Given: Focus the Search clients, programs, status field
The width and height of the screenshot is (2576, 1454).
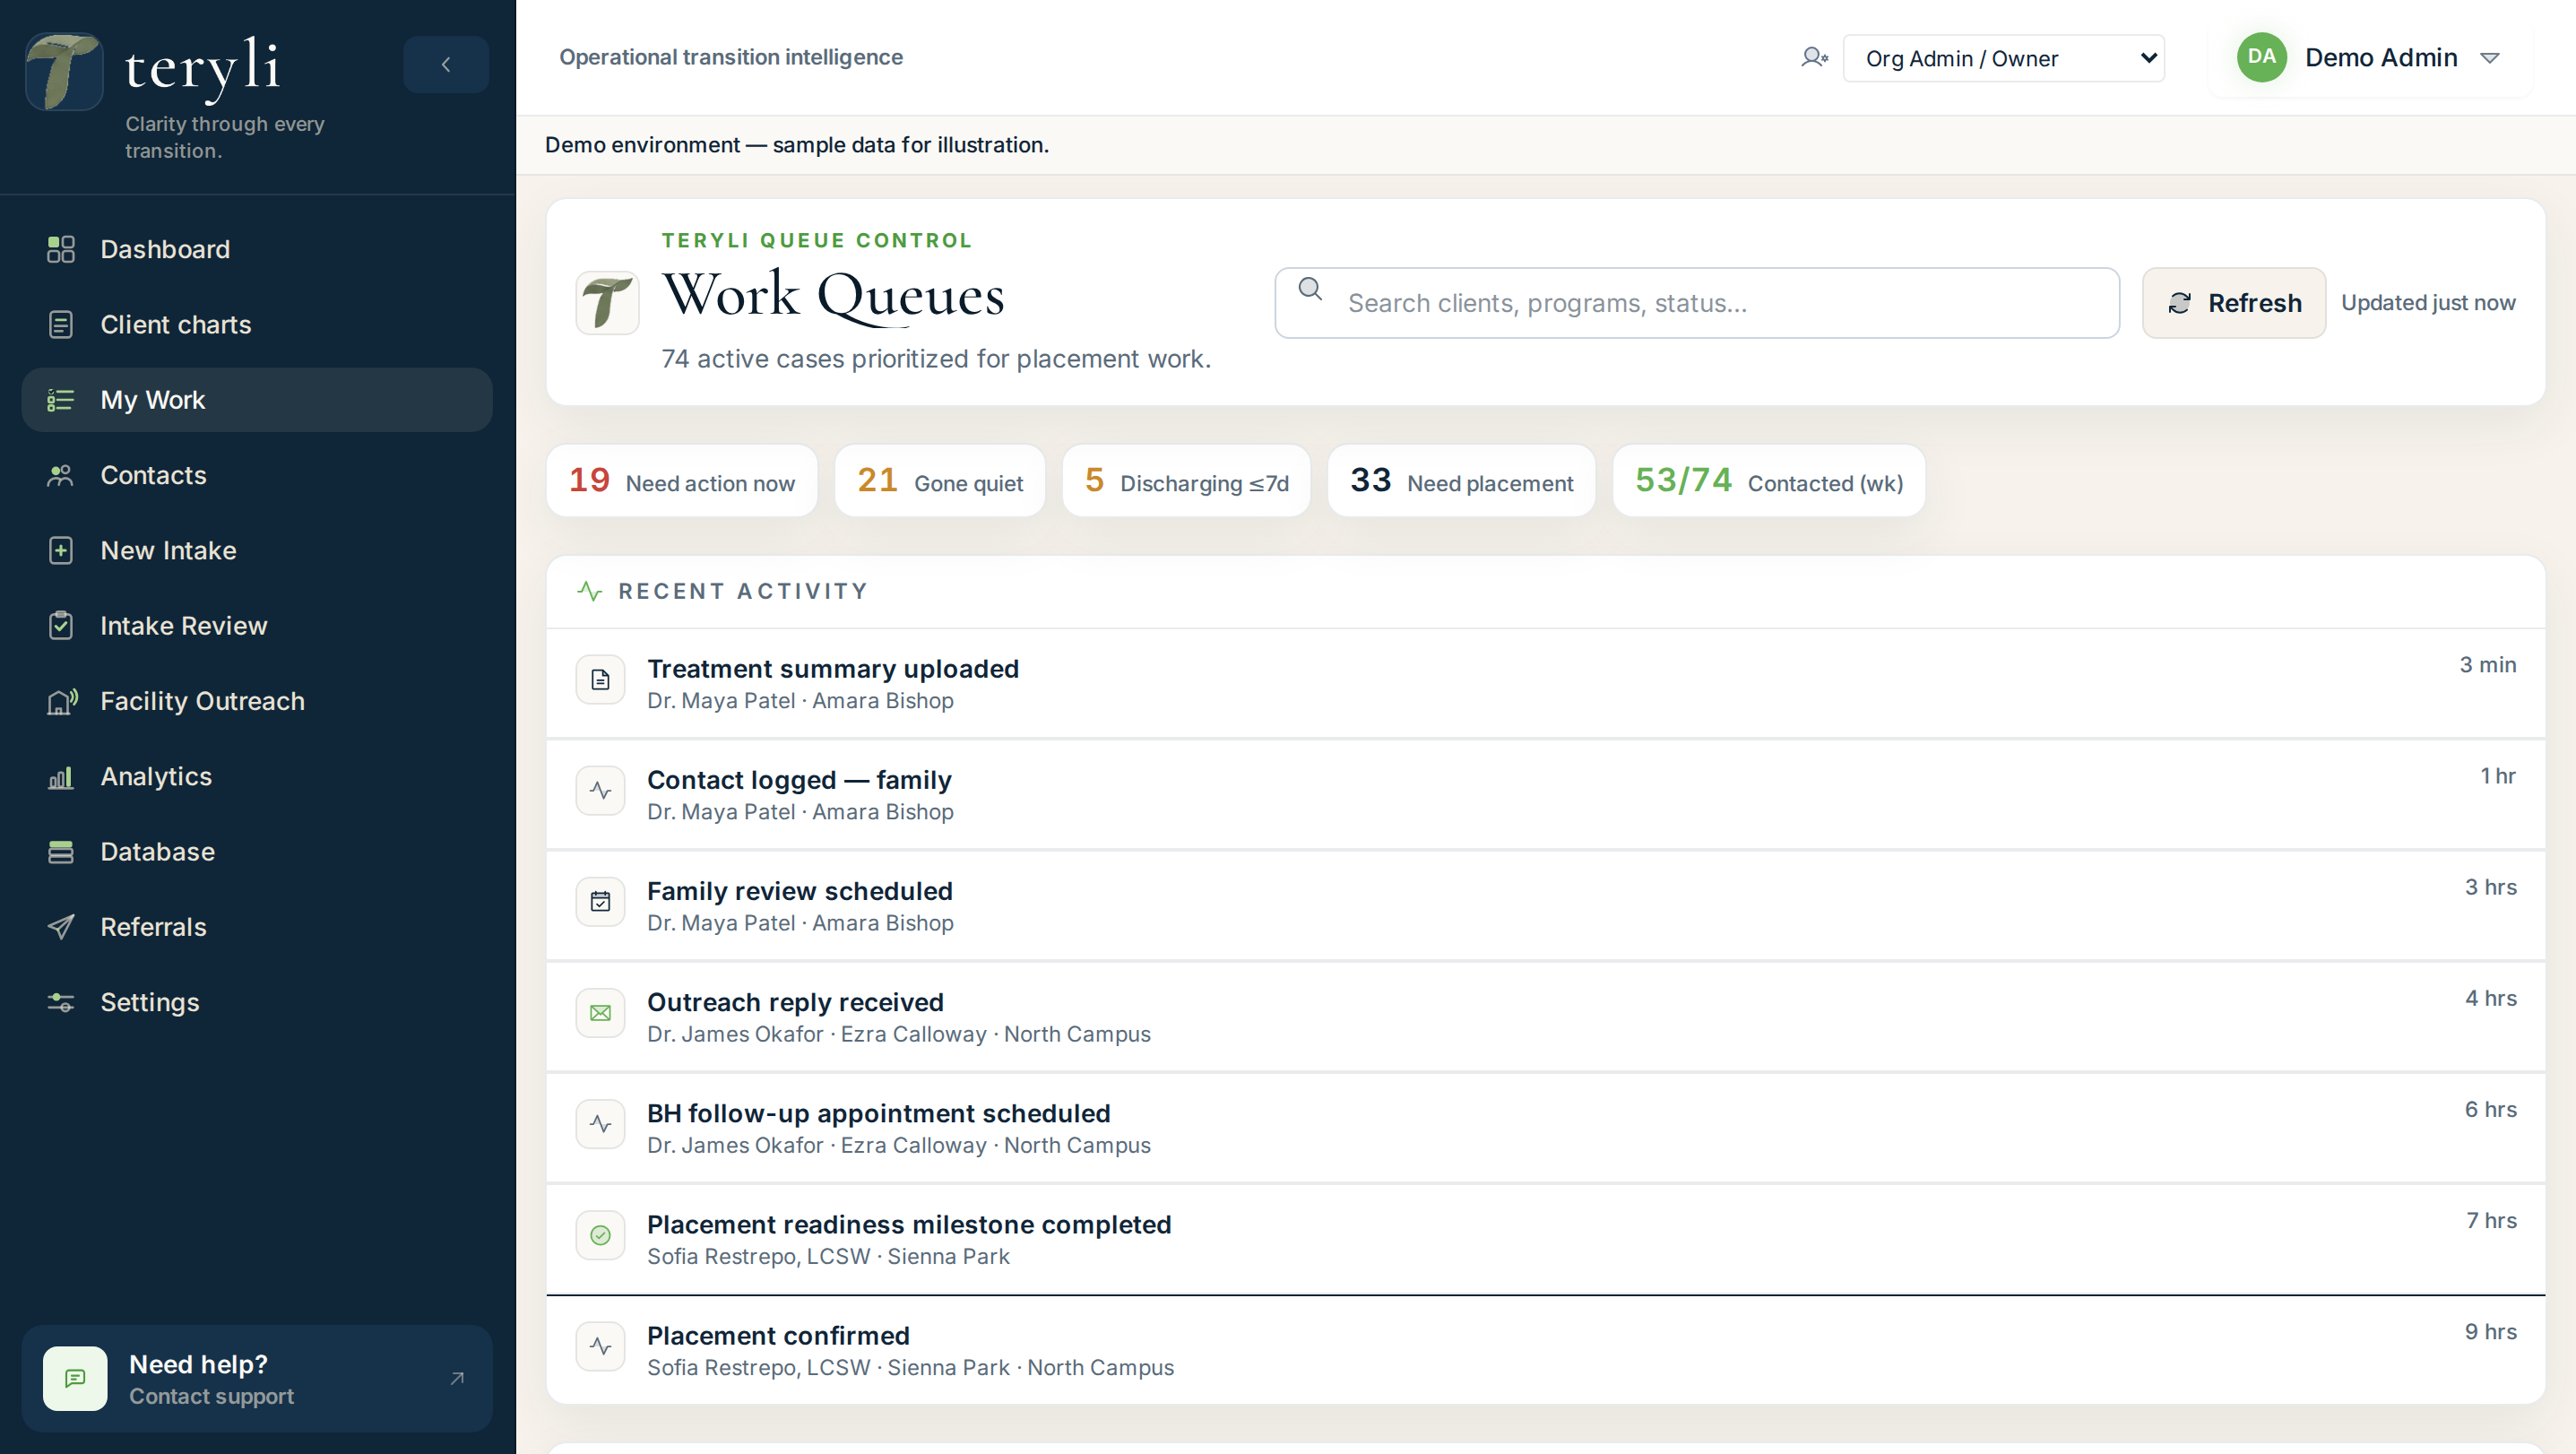Looking at the screenshot, I should pos(1697,303).
